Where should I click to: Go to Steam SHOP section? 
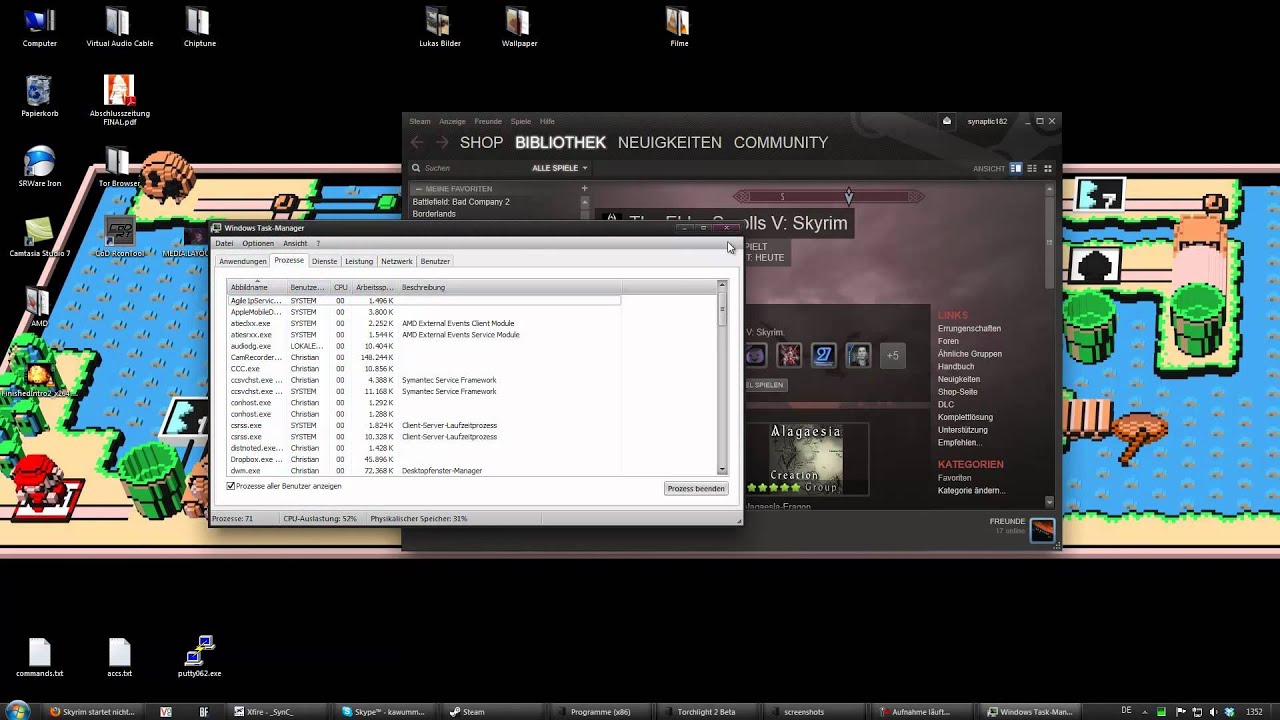pos(481,142)
